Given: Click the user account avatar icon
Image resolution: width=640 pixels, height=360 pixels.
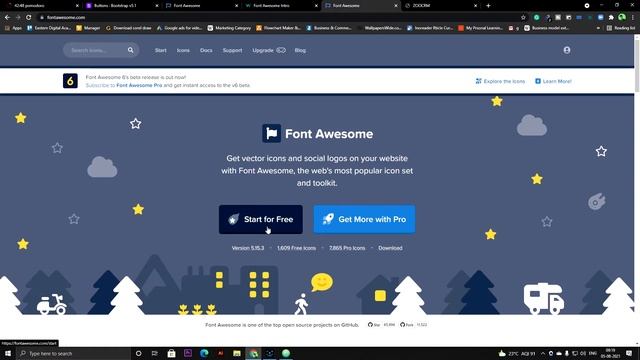Looking at the screenshot, I should point(567,50).
